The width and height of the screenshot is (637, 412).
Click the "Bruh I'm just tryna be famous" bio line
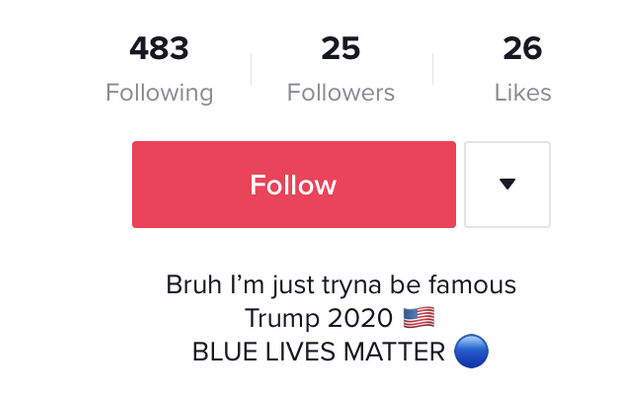341,284
